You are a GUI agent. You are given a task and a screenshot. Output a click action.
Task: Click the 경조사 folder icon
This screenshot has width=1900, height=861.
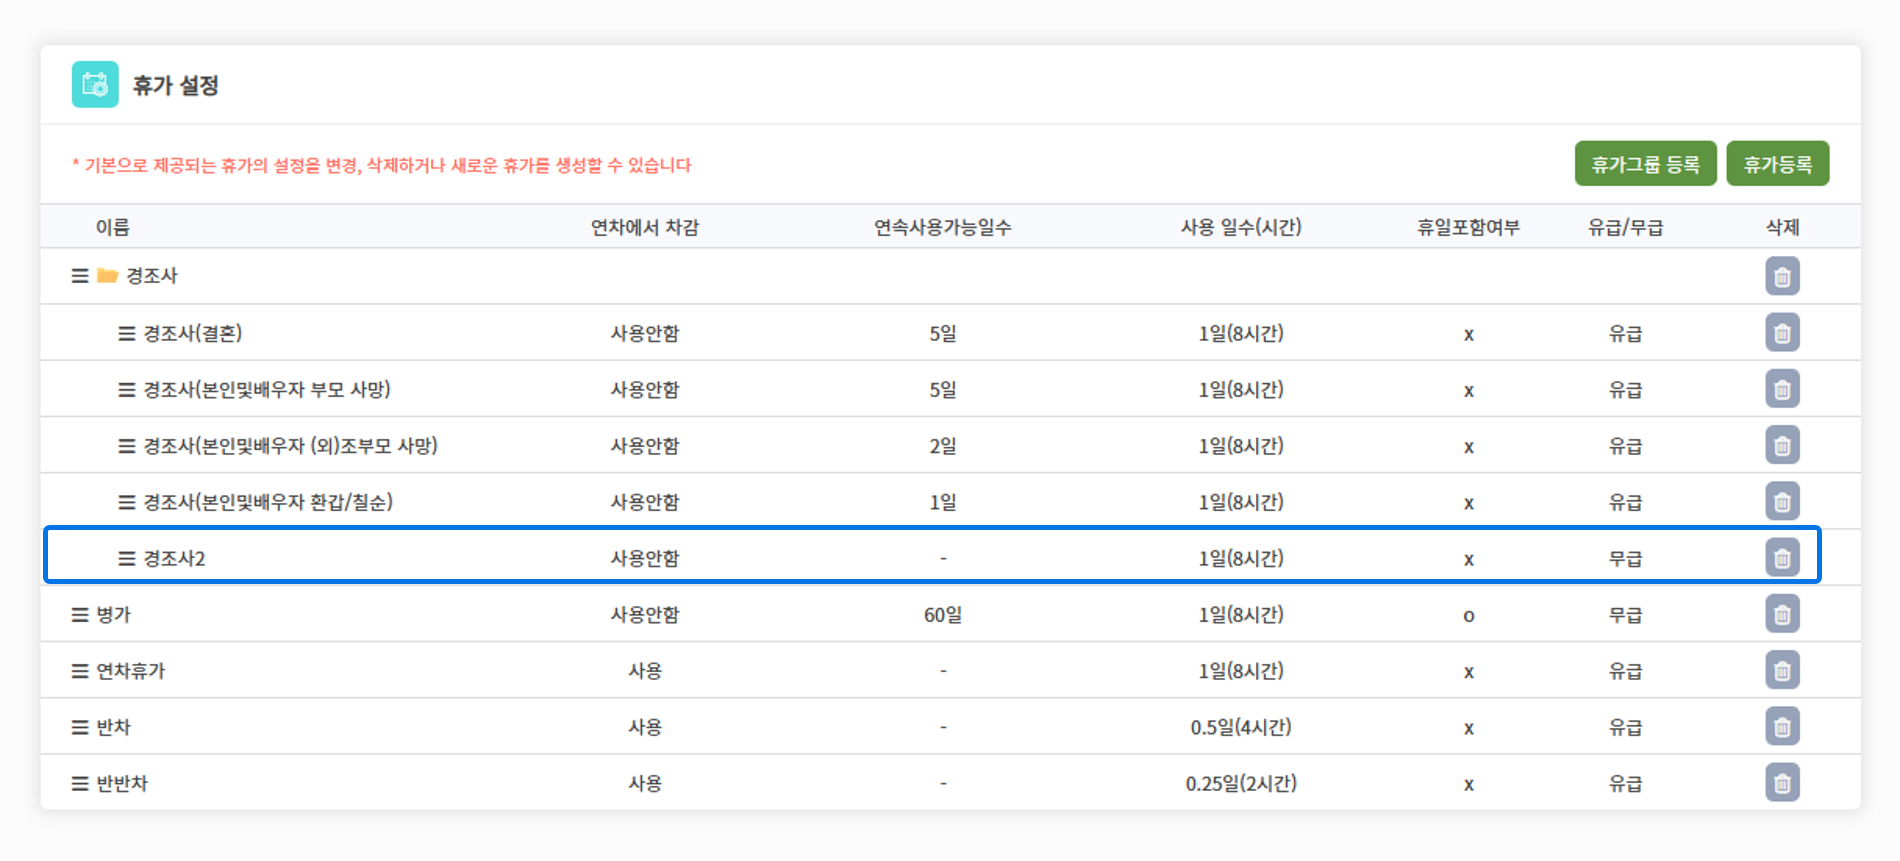108,275
